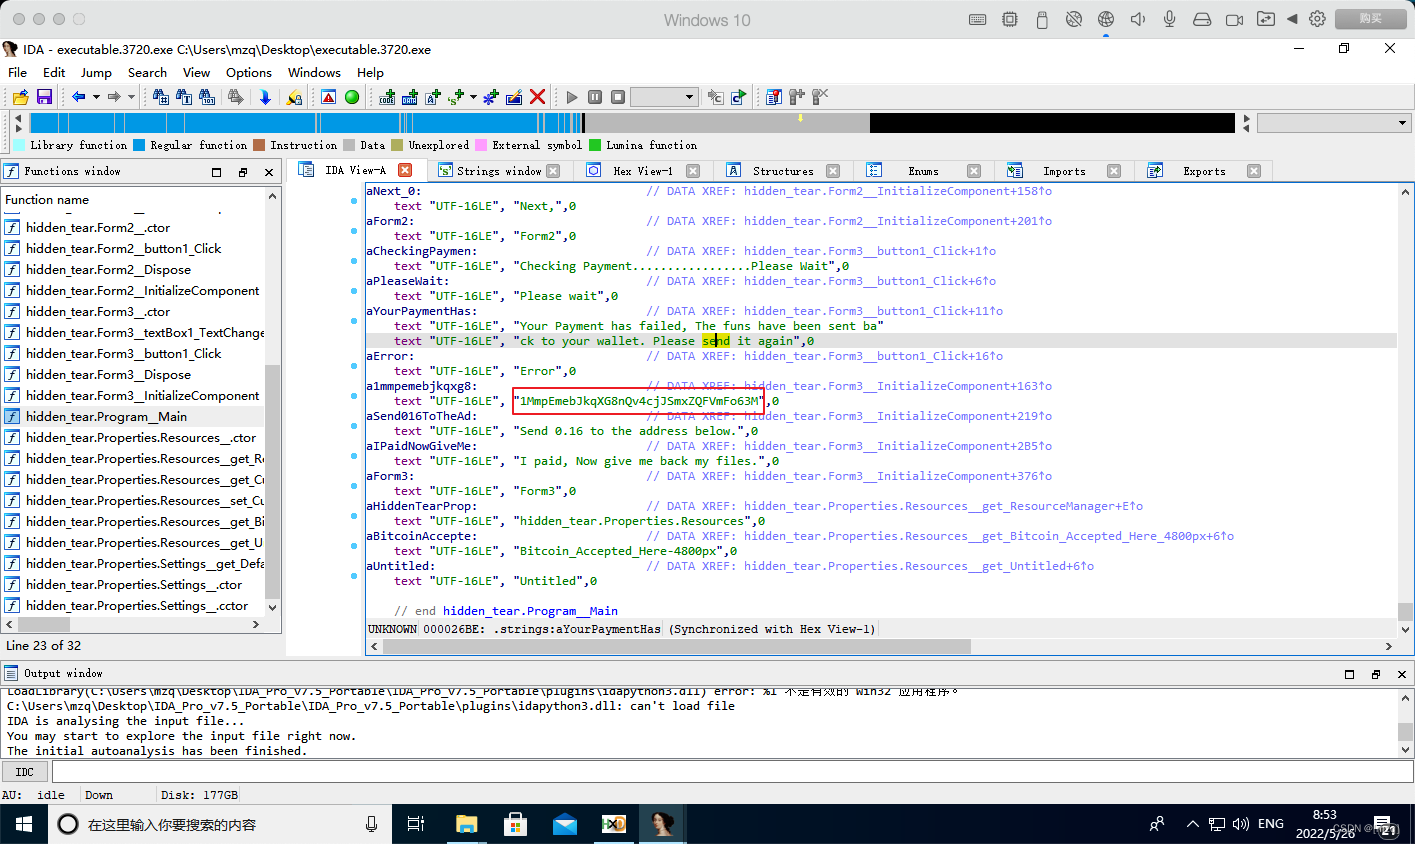Screen dimensions: 1415x844
Task: Open the back navigation history dropdown
Action: (x=95, y=97)
